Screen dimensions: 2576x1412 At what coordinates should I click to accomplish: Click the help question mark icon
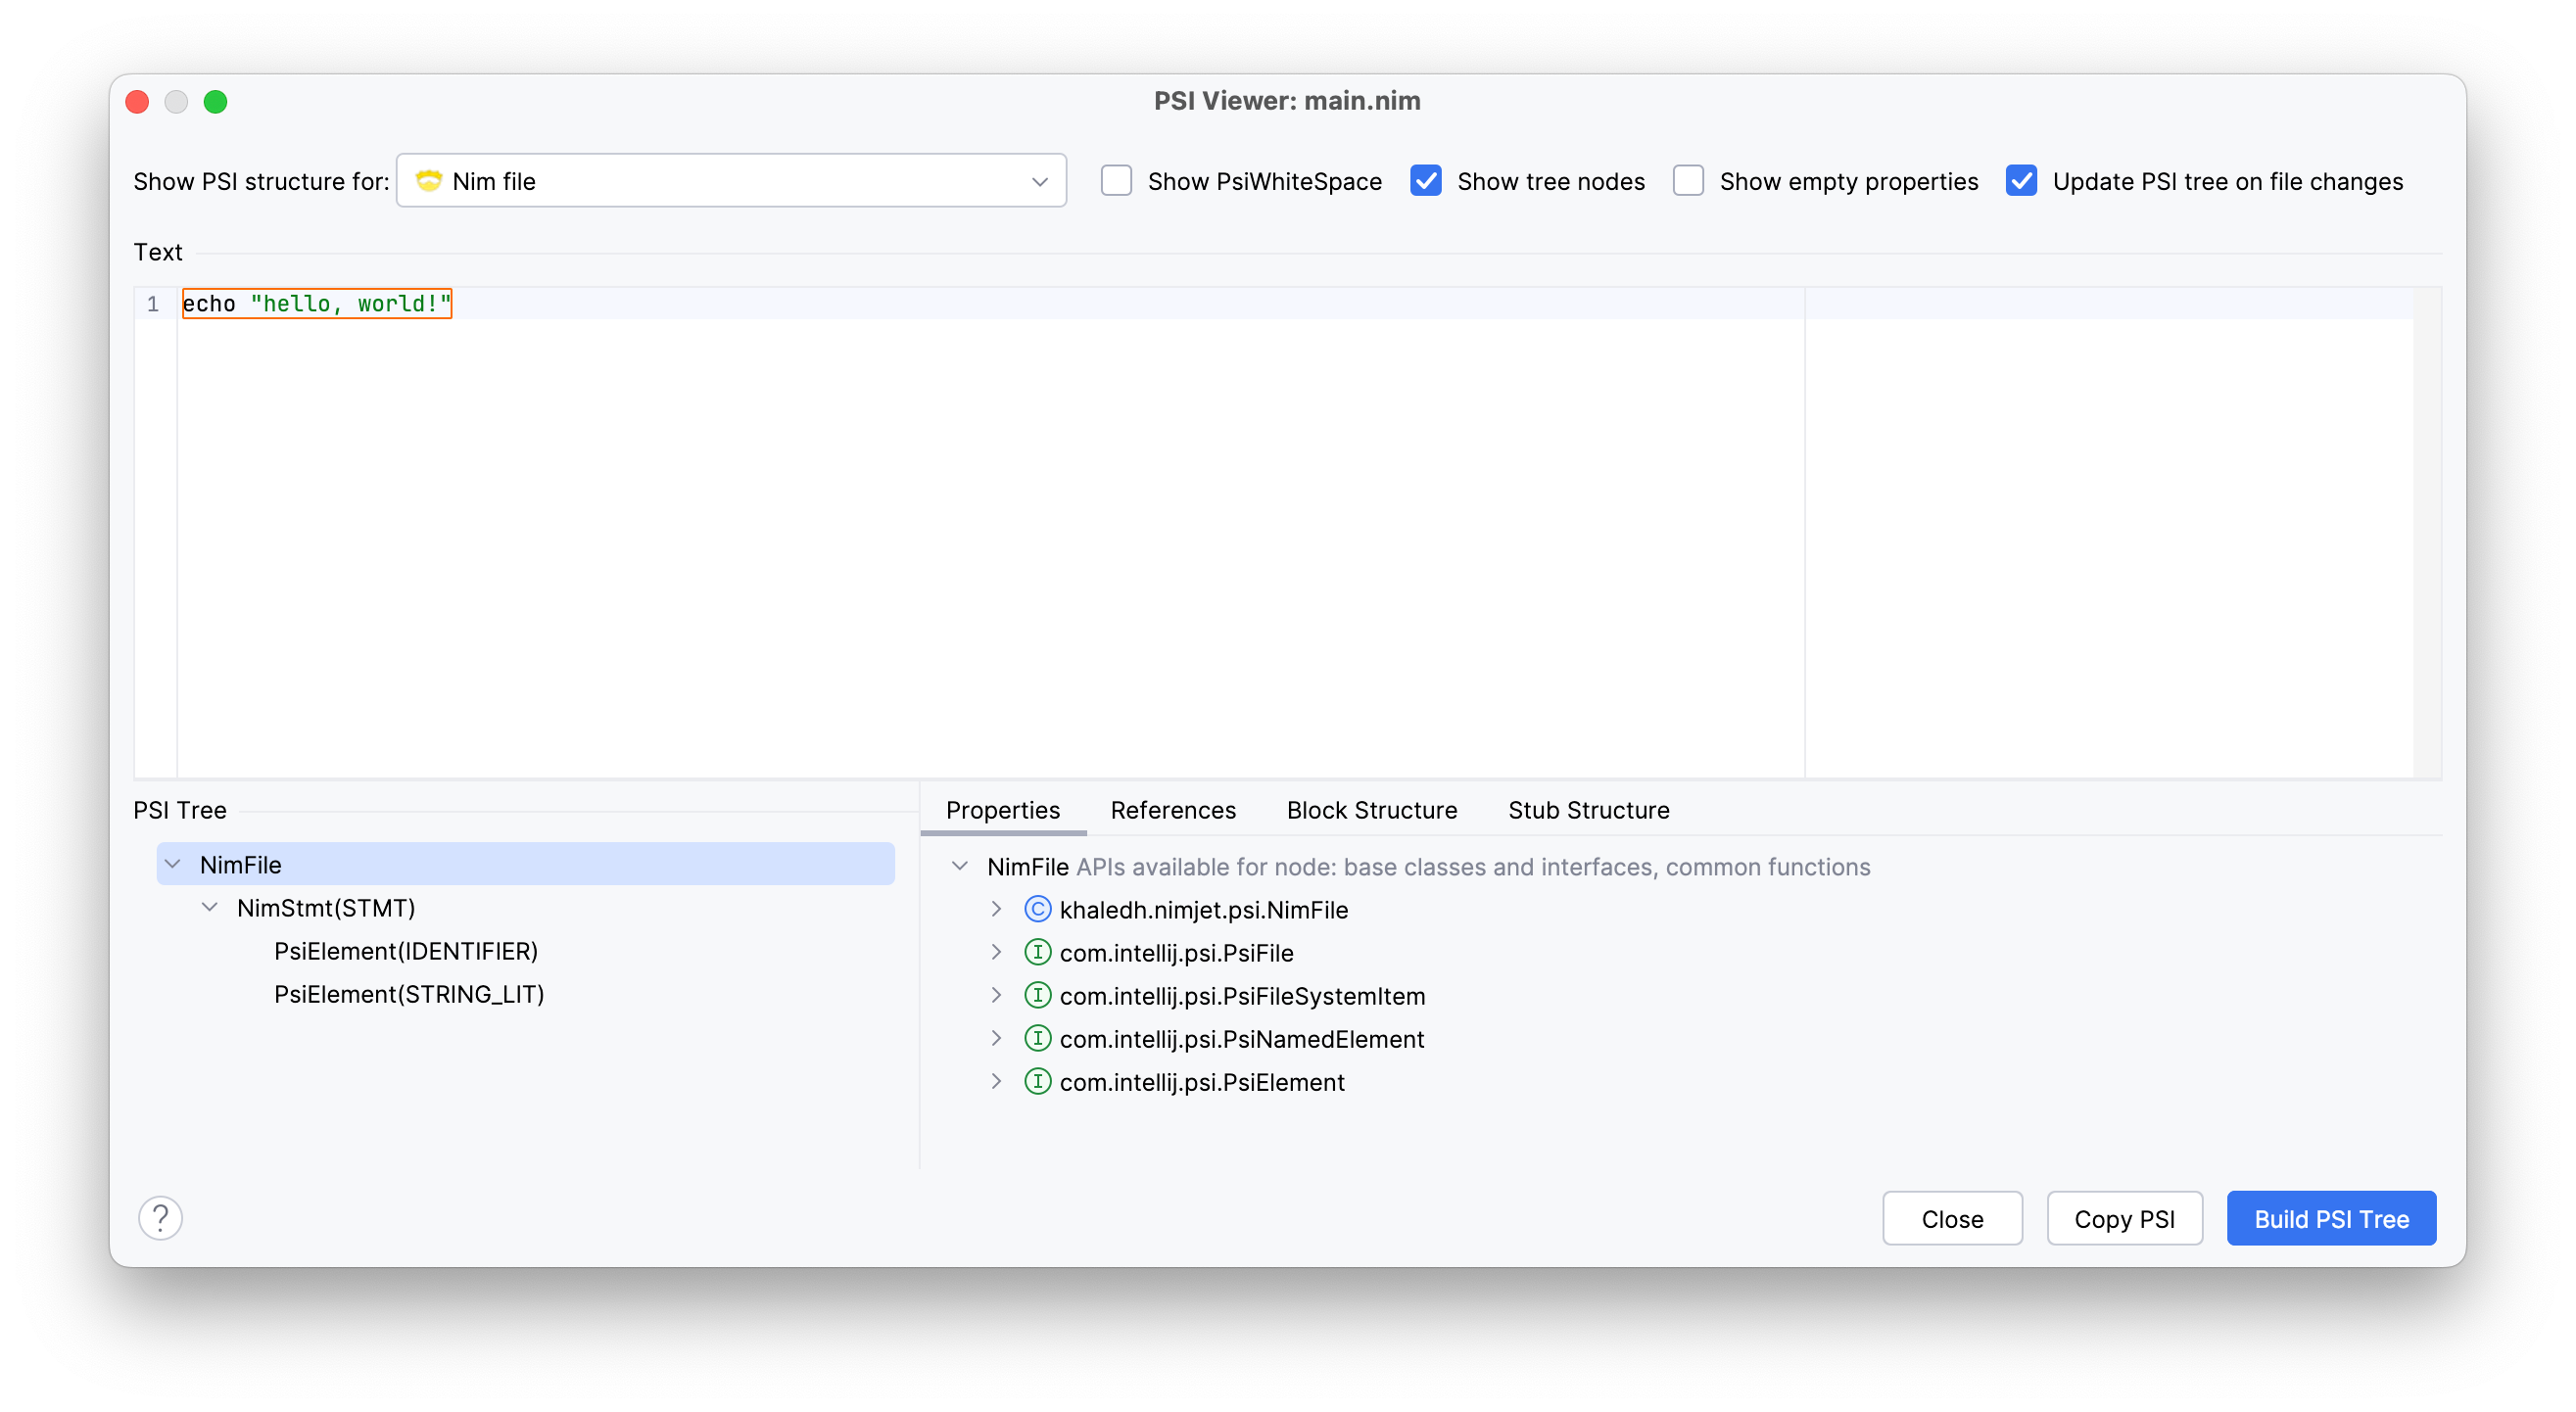[160, 1219]
